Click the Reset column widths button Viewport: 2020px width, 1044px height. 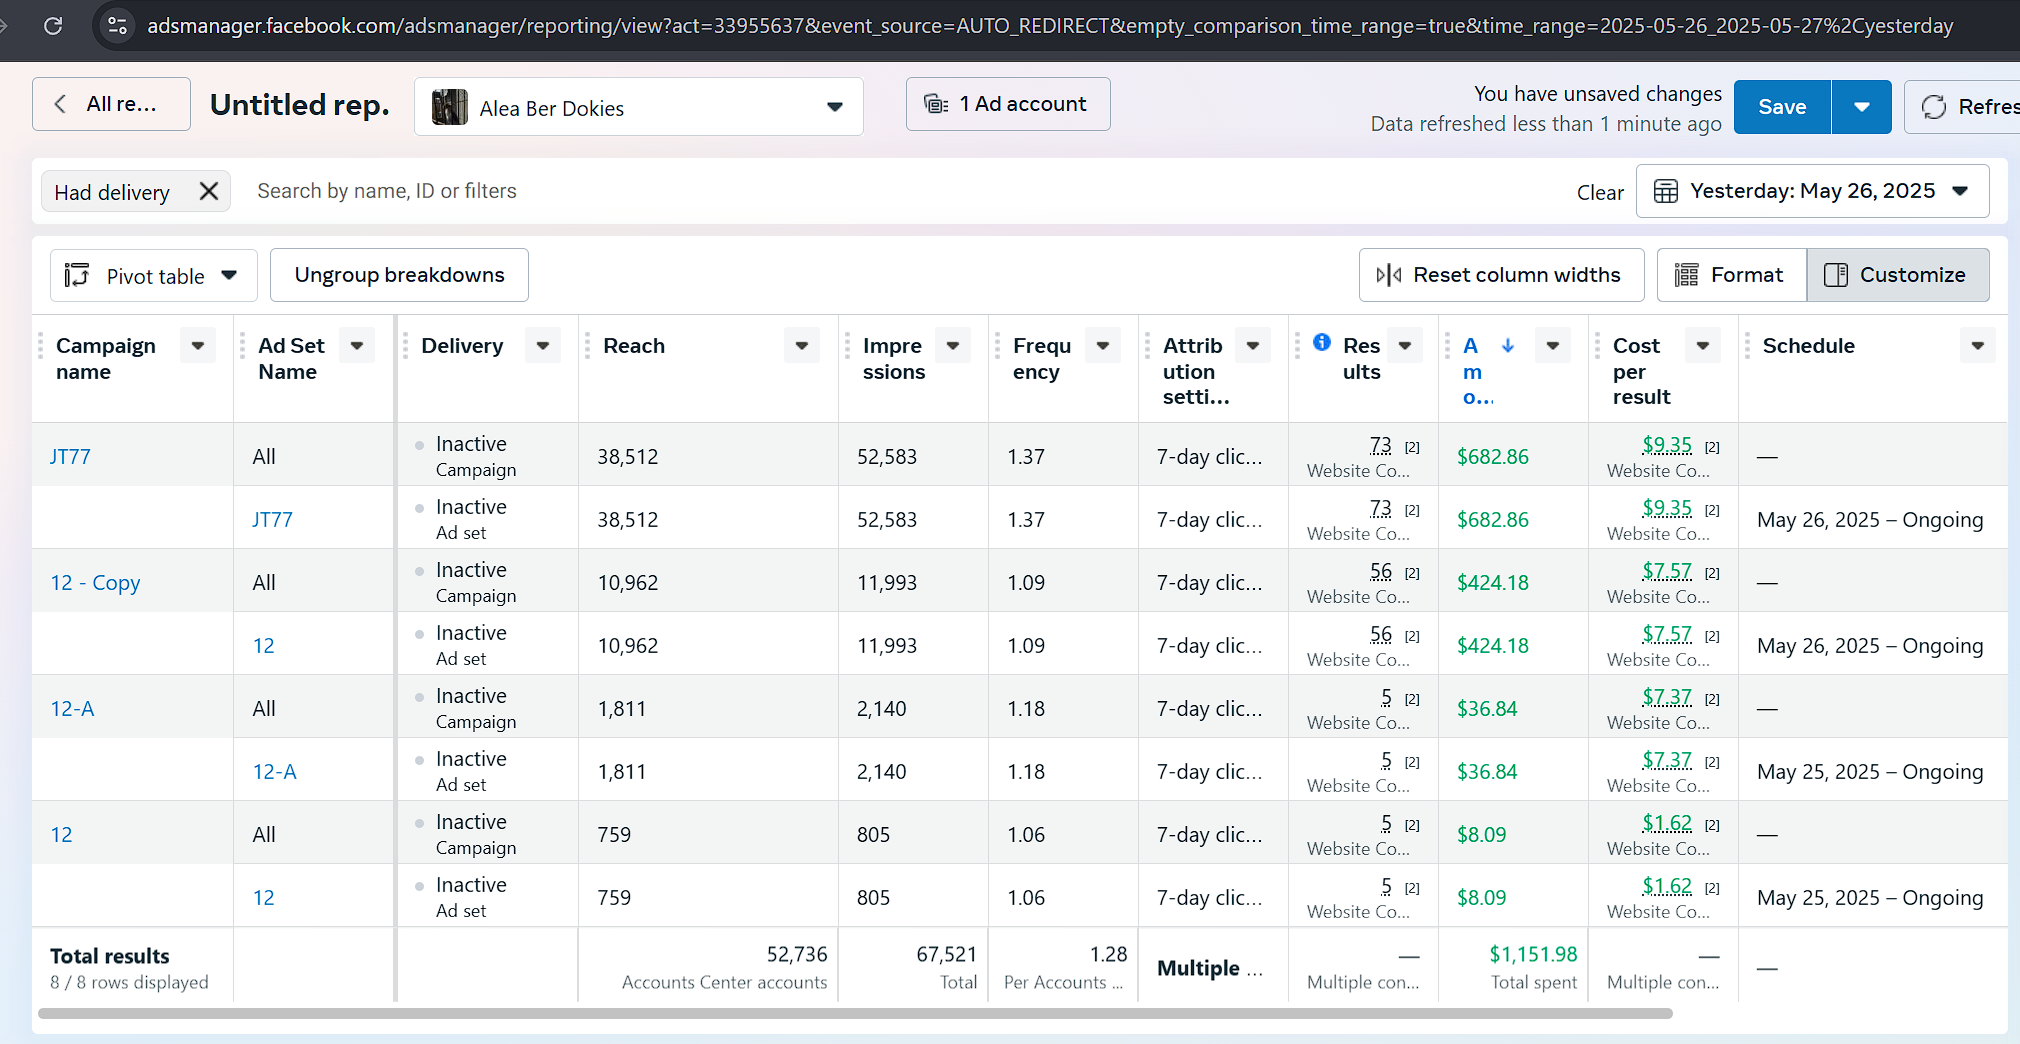tap(1501, 275)
